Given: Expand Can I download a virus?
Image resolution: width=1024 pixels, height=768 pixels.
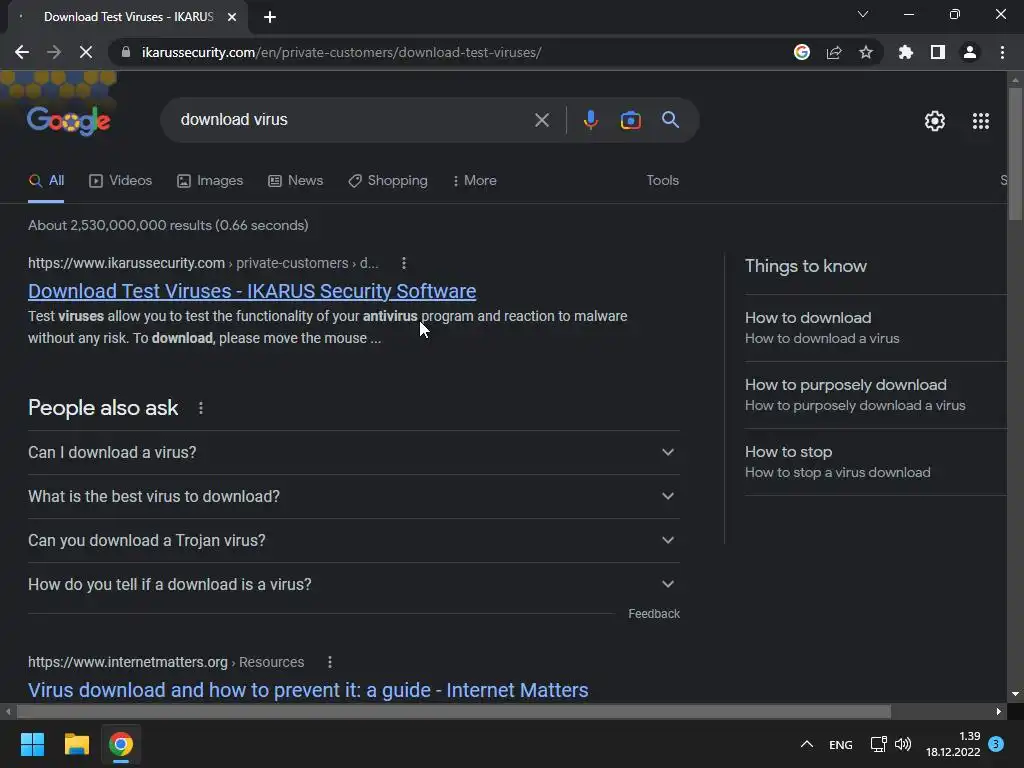Looking at the screenshot, I should coord(353,452).
